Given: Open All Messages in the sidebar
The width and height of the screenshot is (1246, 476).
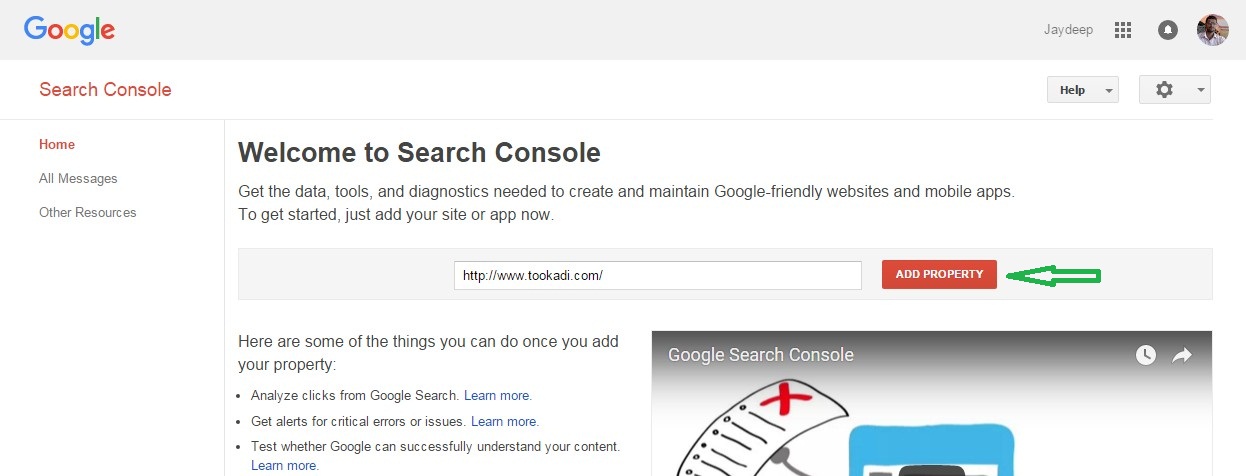Looking at the screenshot, I should (78, 178).
